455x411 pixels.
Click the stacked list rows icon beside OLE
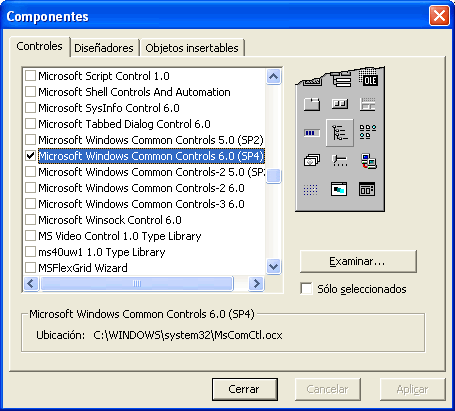(341, 79)
